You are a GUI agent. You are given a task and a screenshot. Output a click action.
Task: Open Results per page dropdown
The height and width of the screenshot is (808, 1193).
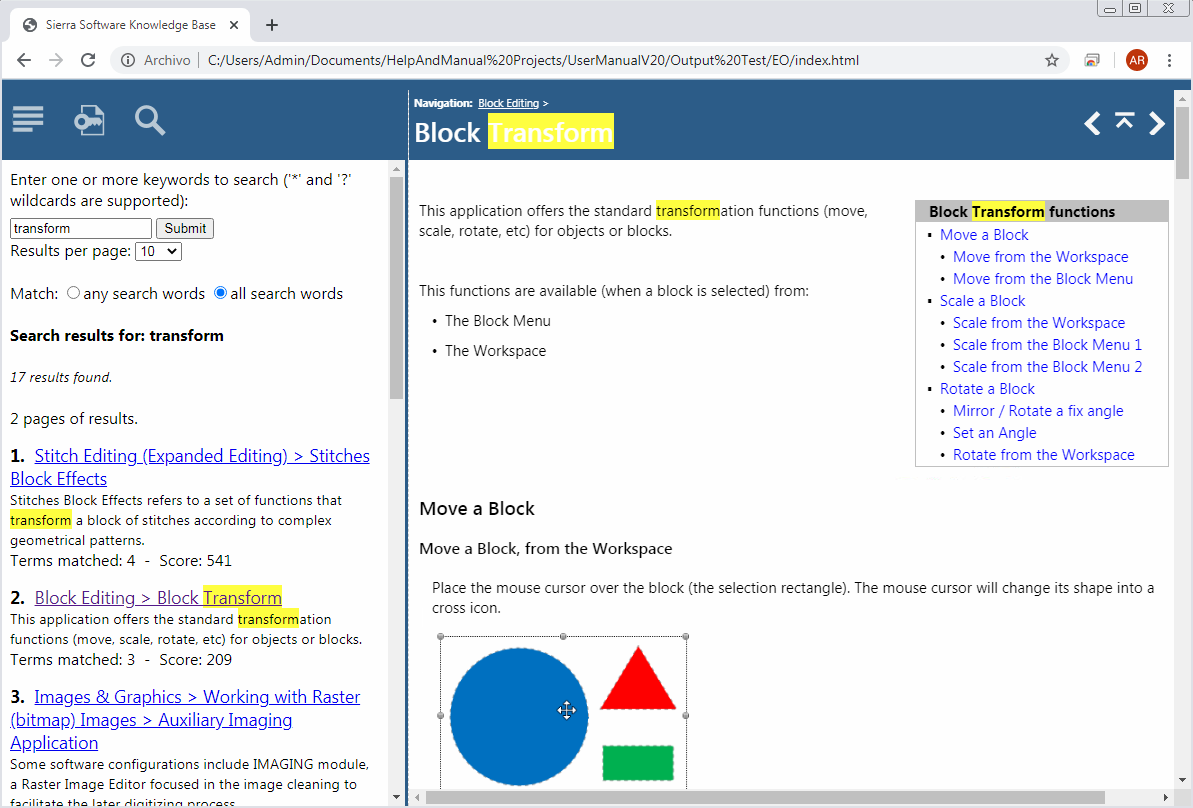(158, 251)
